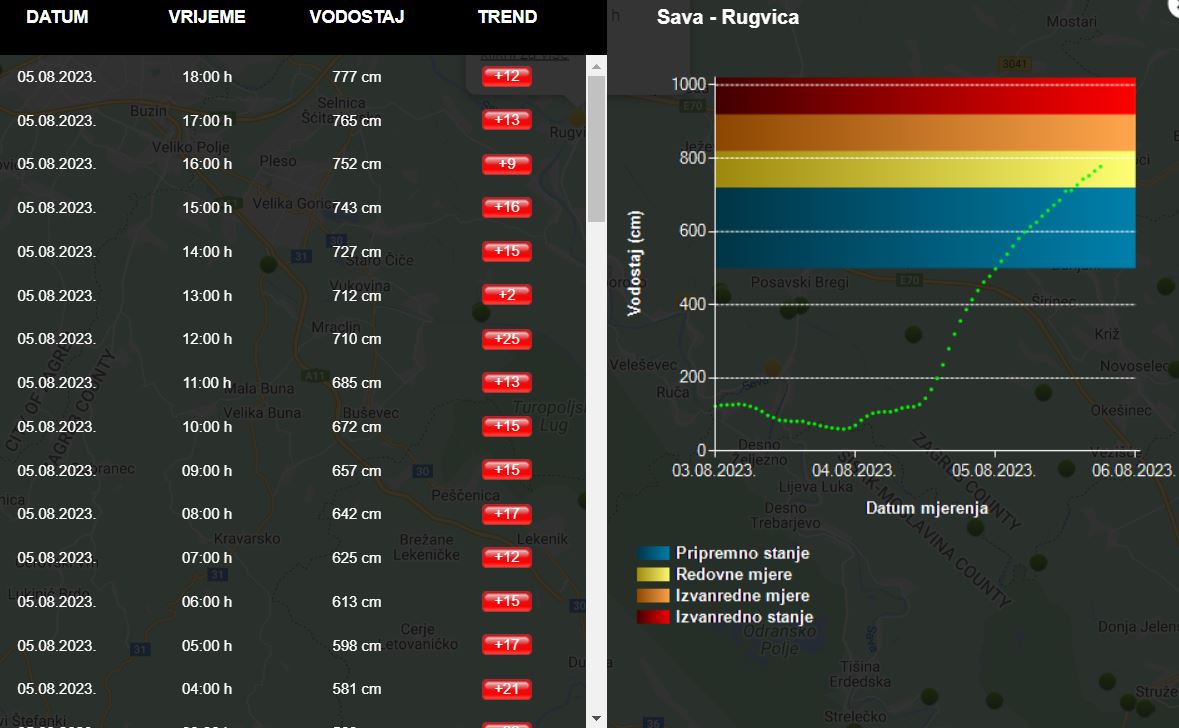Click the 12:00 h time cell

(207, 338)
